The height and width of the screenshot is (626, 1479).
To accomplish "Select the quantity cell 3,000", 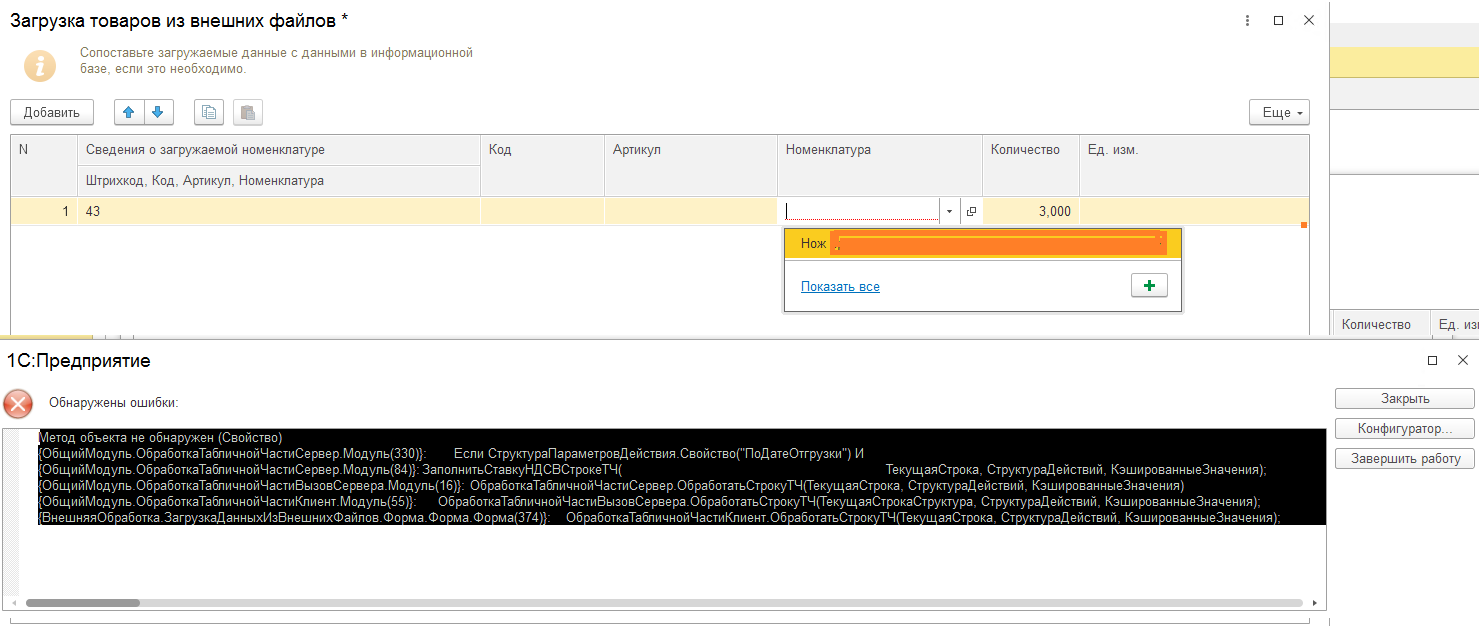I will pos(1031,211).
